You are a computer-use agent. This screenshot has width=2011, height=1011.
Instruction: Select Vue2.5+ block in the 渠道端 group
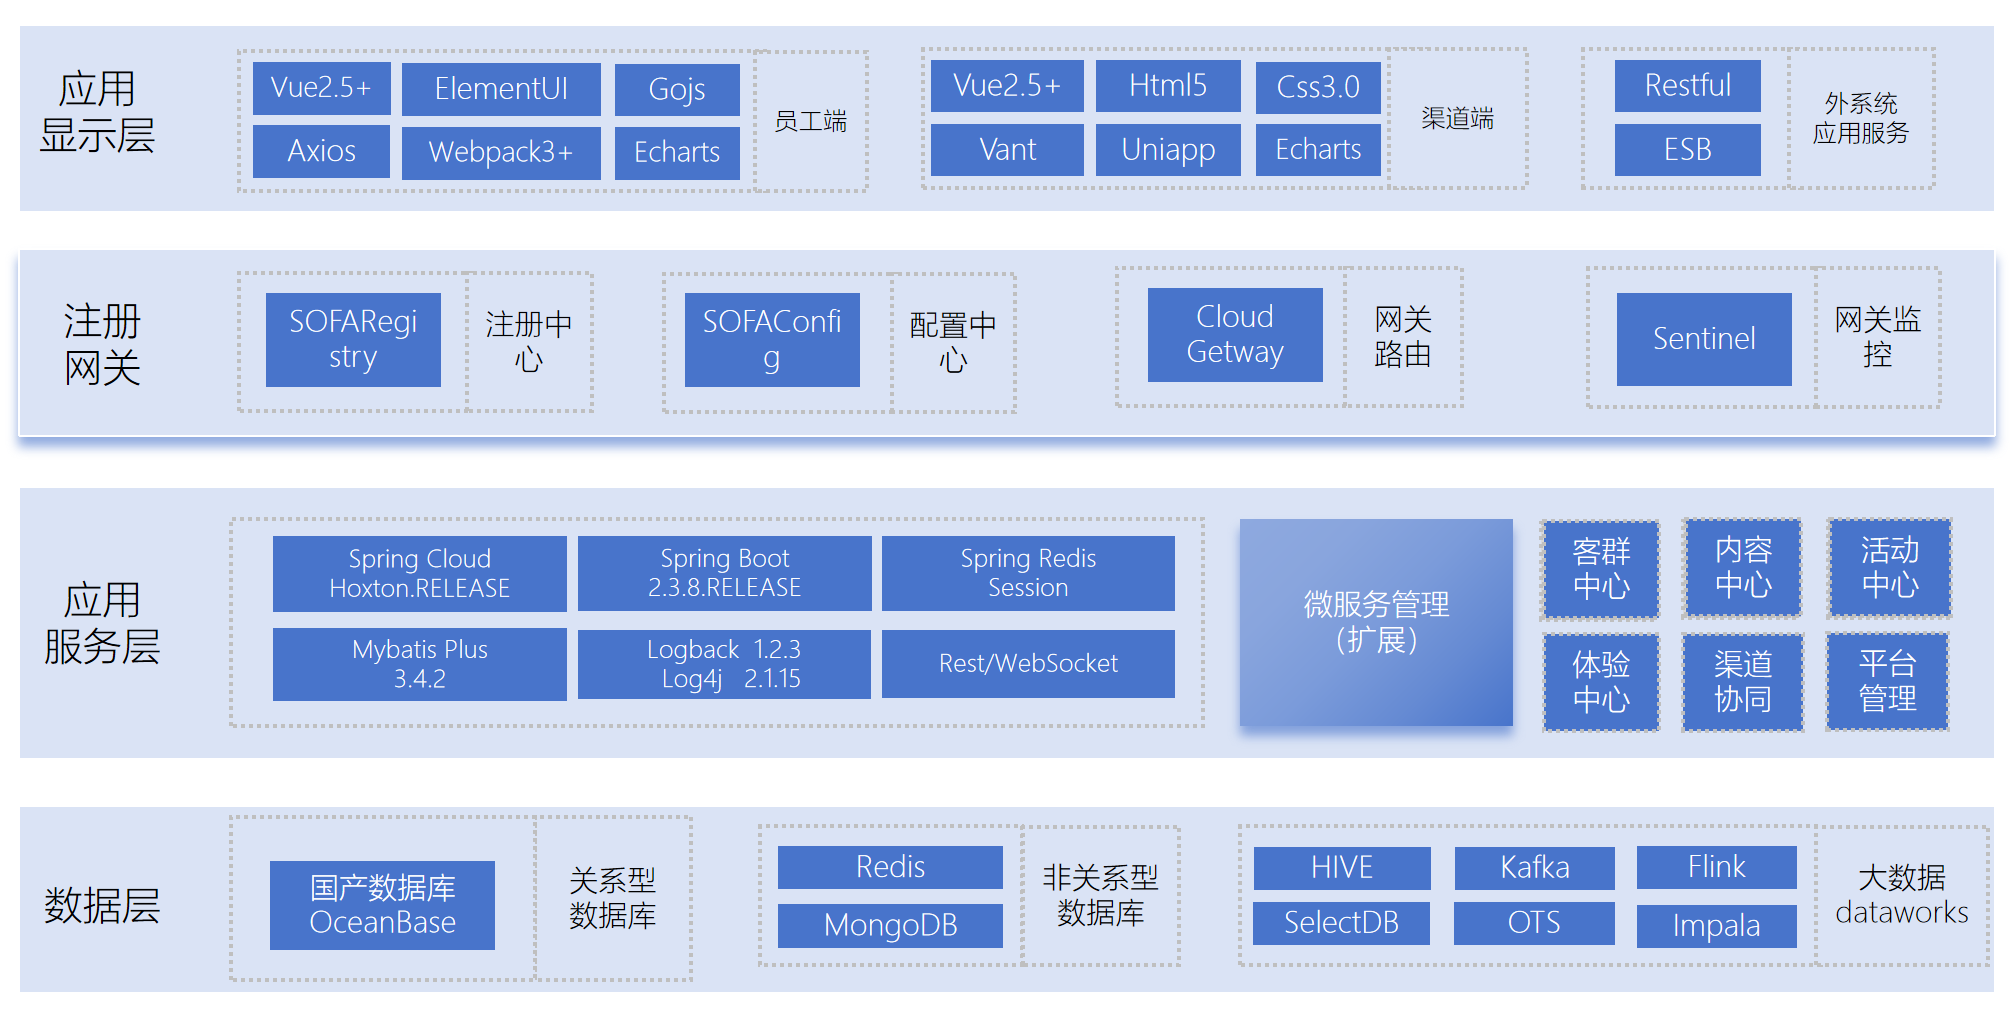[x=1007, y=86]
